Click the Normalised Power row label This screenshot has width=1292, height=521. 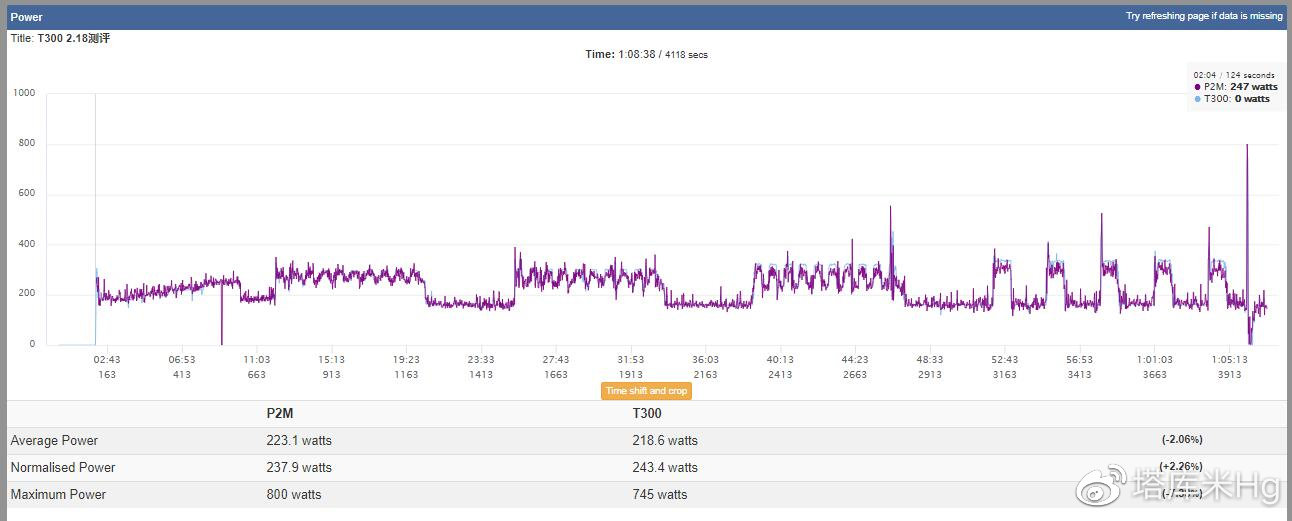pyautogui.click(x=63, y=467)
